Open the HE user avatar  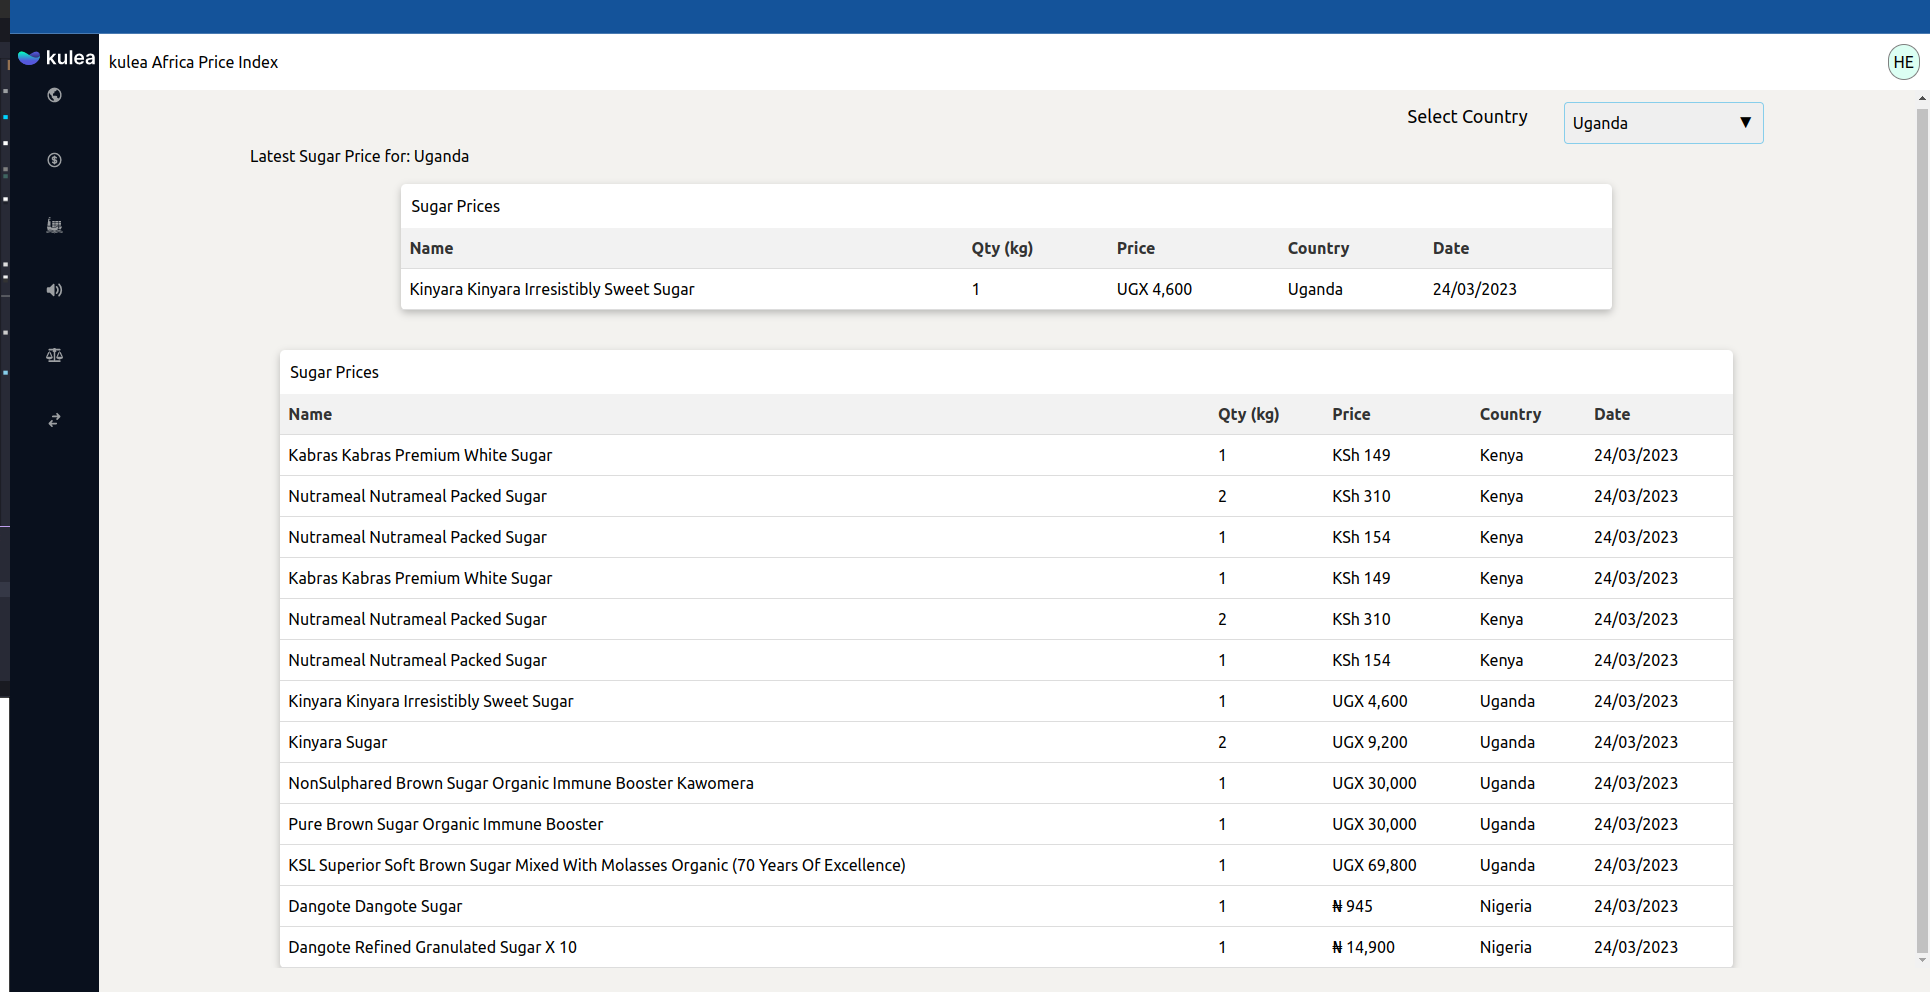[x=1903, y=62]
